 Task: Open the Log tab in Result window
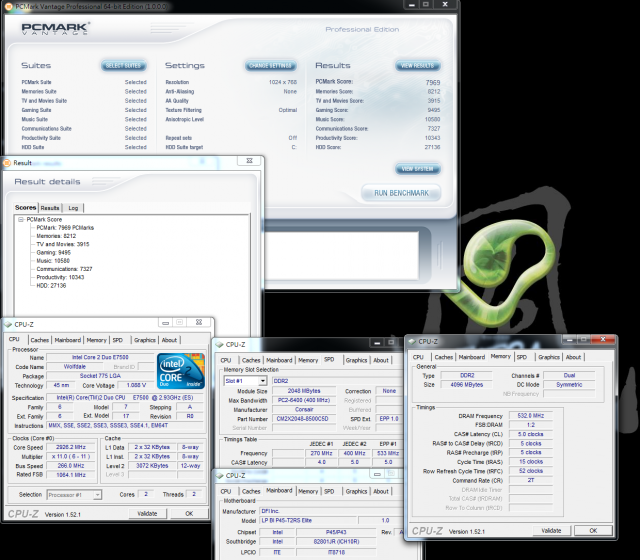pos(73,208)
